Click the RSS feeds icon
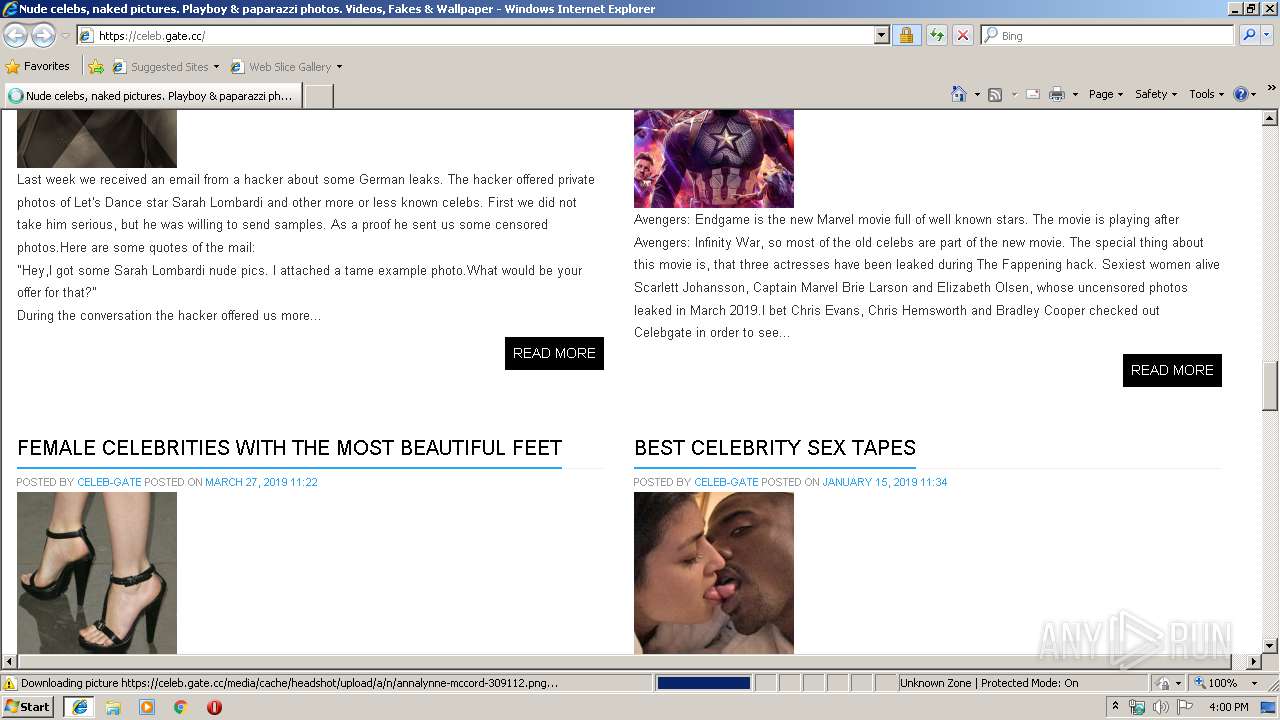Image resolution: width=1280 pixels, height=720 pixels. click(x=995, y=94)
